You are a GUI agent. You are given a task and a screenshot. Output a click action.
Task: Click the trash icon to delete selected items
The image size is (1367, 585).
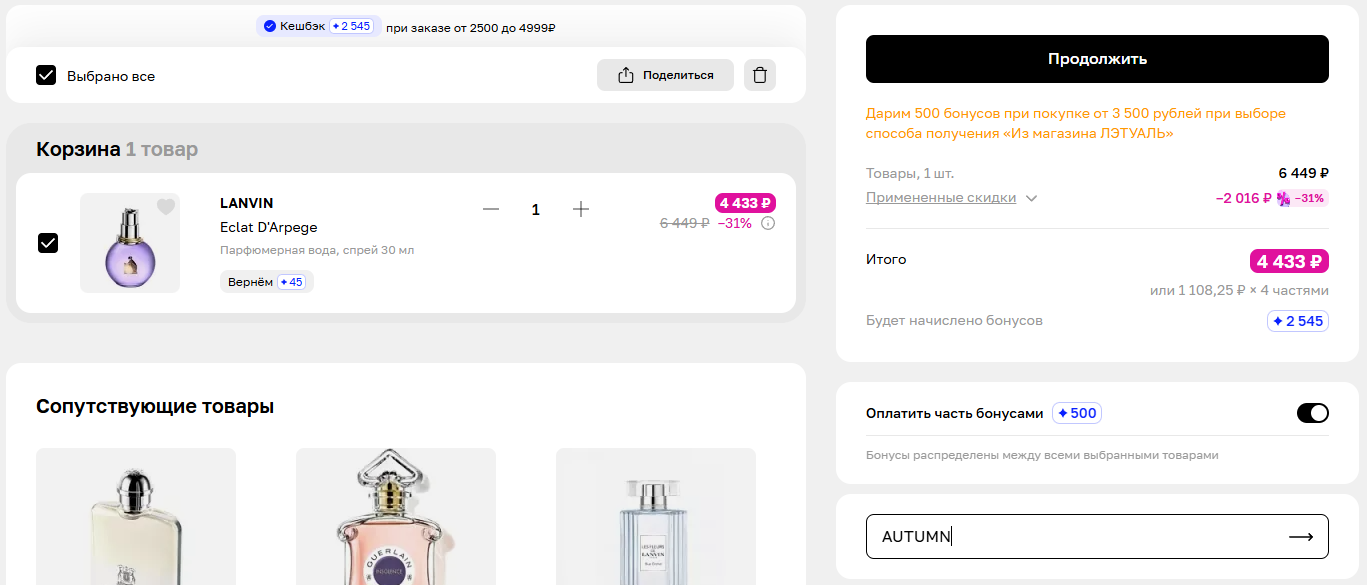(760, 75)
